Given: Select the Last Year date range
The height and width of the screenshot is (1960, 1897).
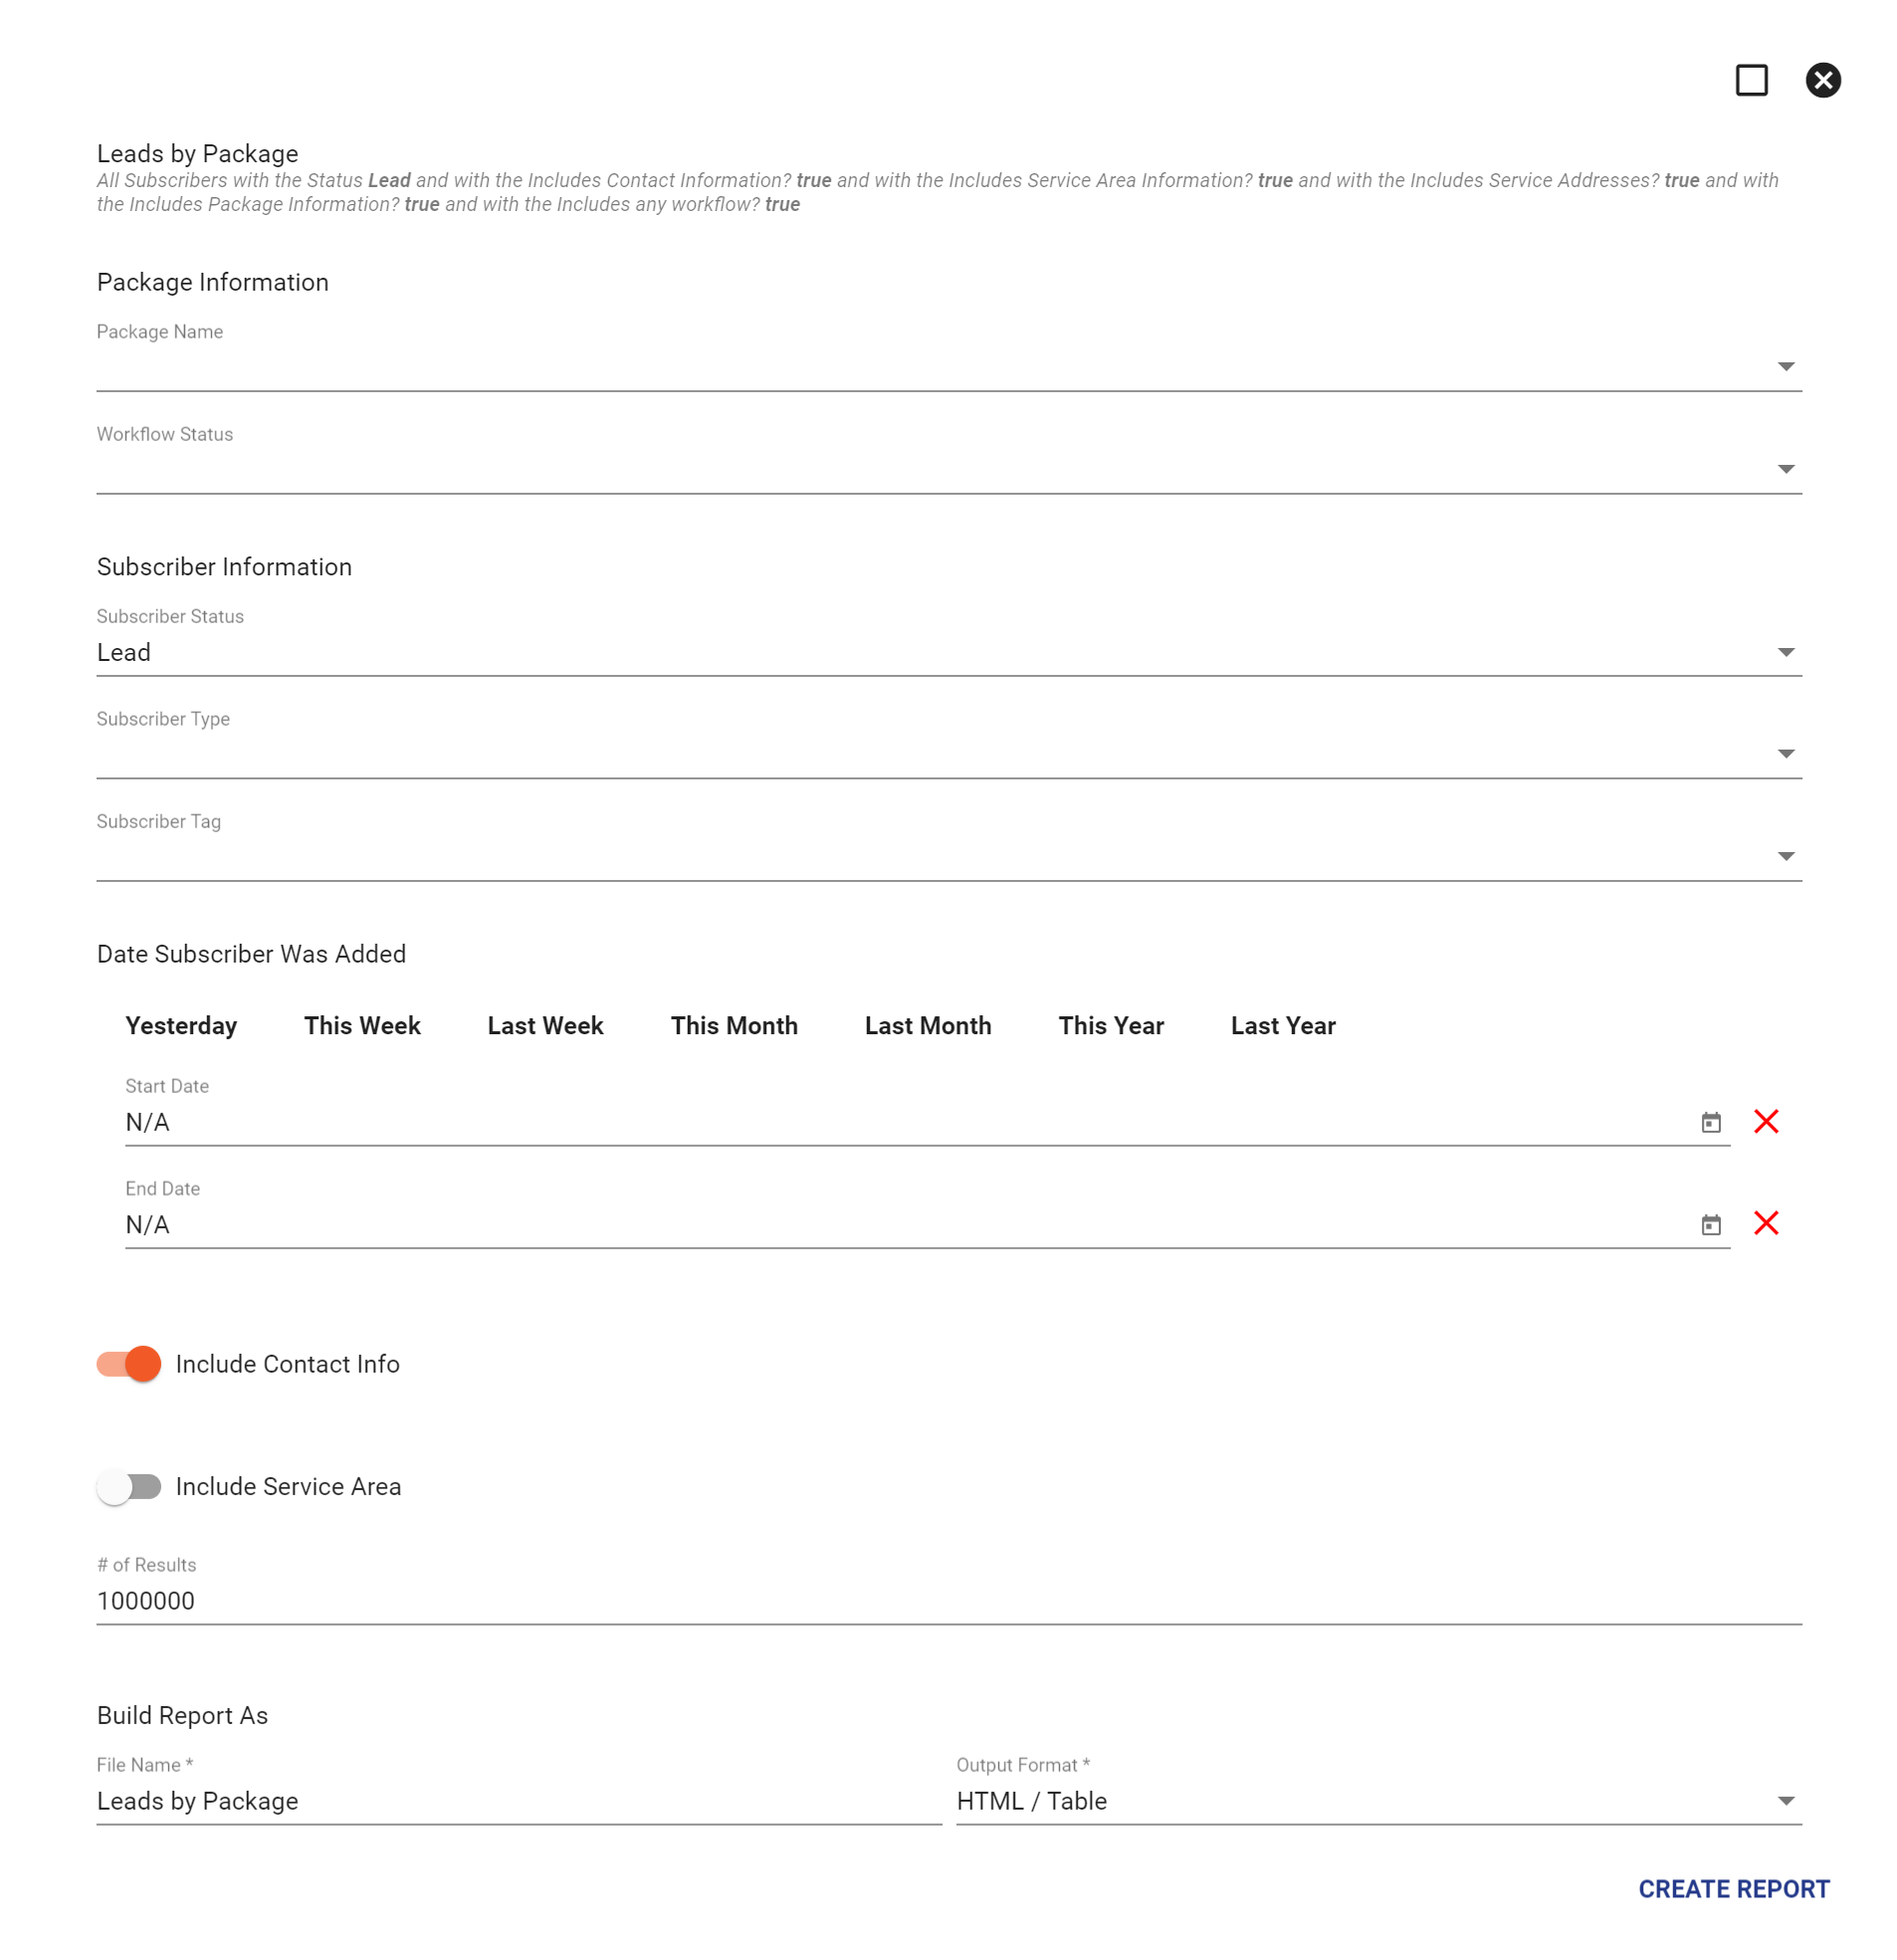Looking at the screenshot, I should click(x=1283, y=1025).
